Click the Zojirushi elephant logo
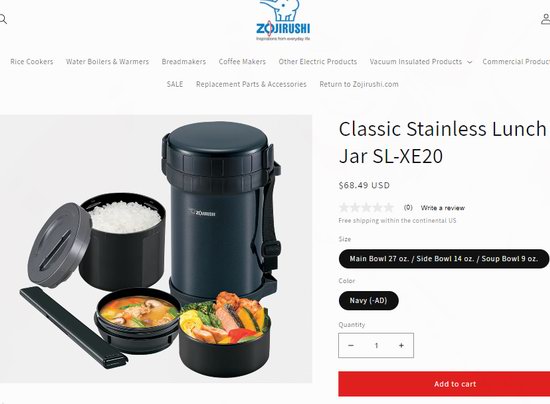The image size is (550, 404). [283, 20]
